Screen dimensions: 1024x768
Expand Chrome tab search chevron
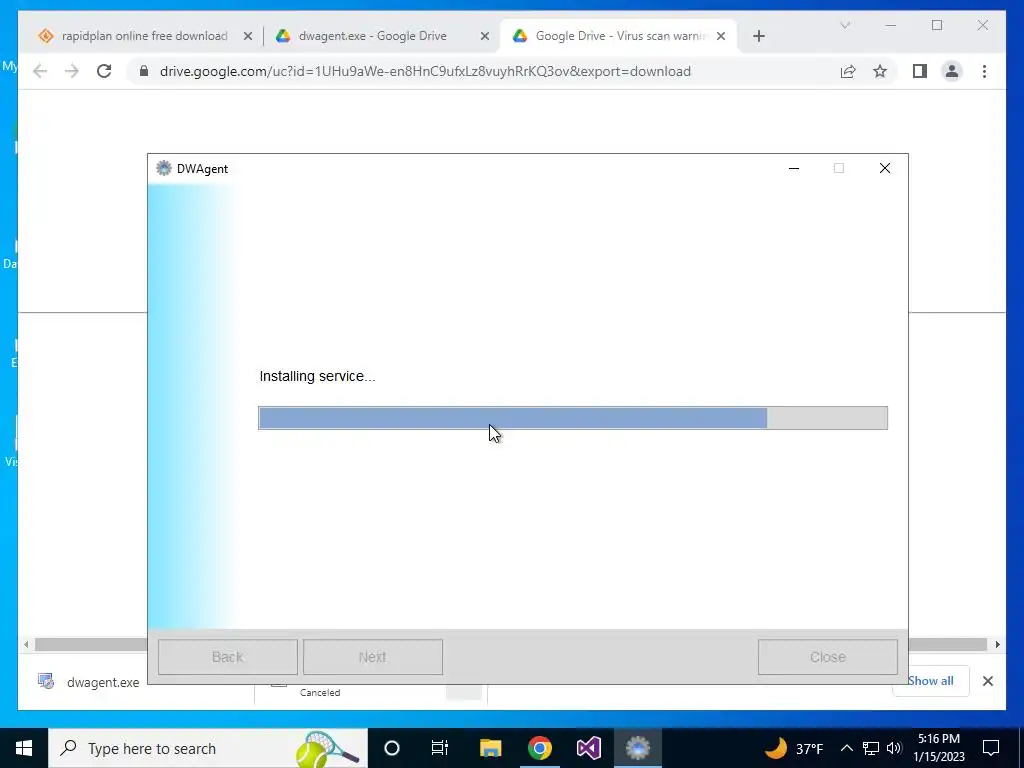844,25
